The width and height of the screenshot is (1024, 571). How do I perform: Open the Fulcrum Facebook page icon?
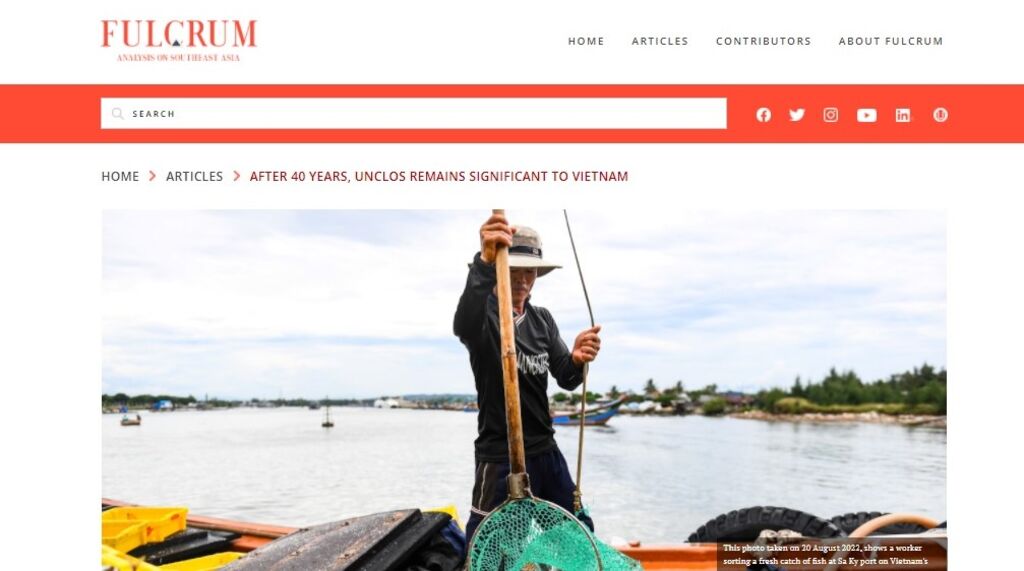tap(763, 115)
